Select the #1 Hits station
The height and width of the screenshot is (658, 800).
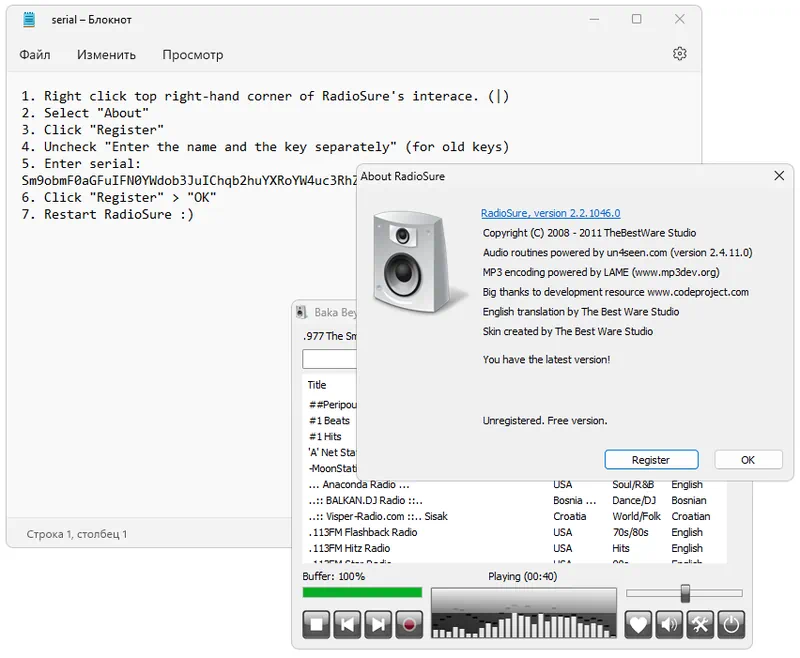coord(325,437)
